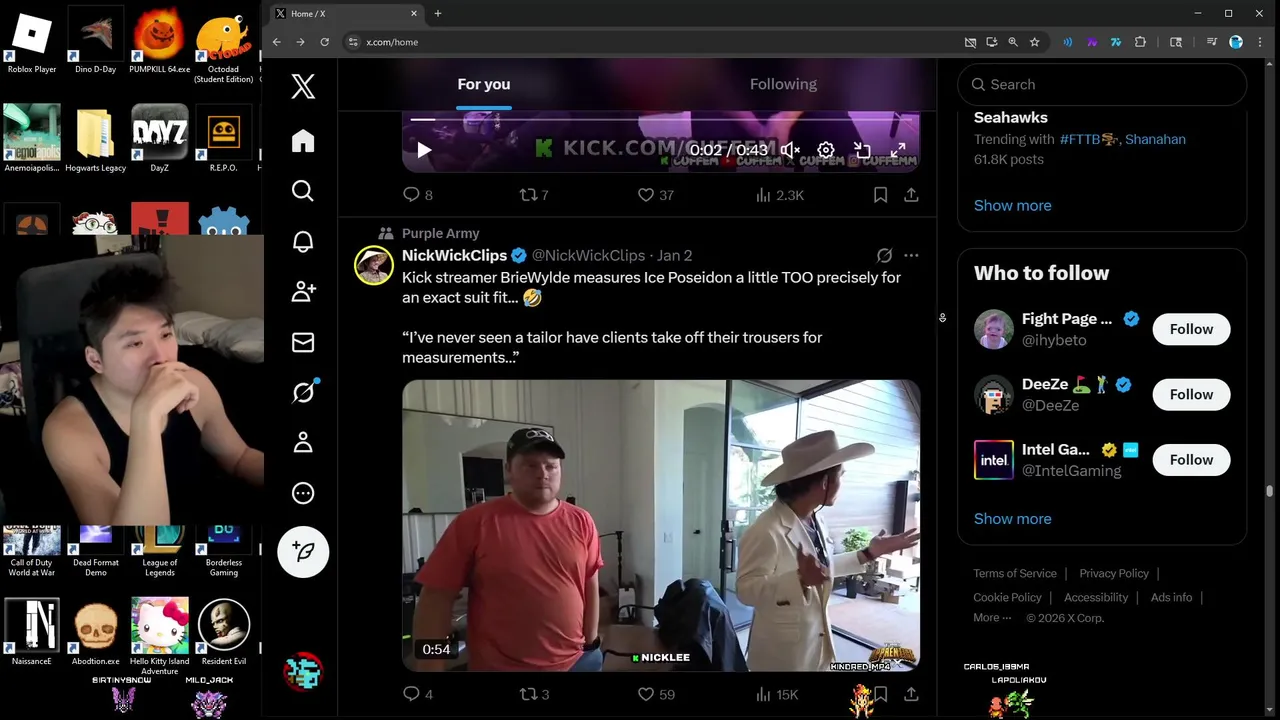Open Profile icon in sidebar
The width and height of the screenshot is (1280, 720).
pyautogui.click(x=303, y=443)
